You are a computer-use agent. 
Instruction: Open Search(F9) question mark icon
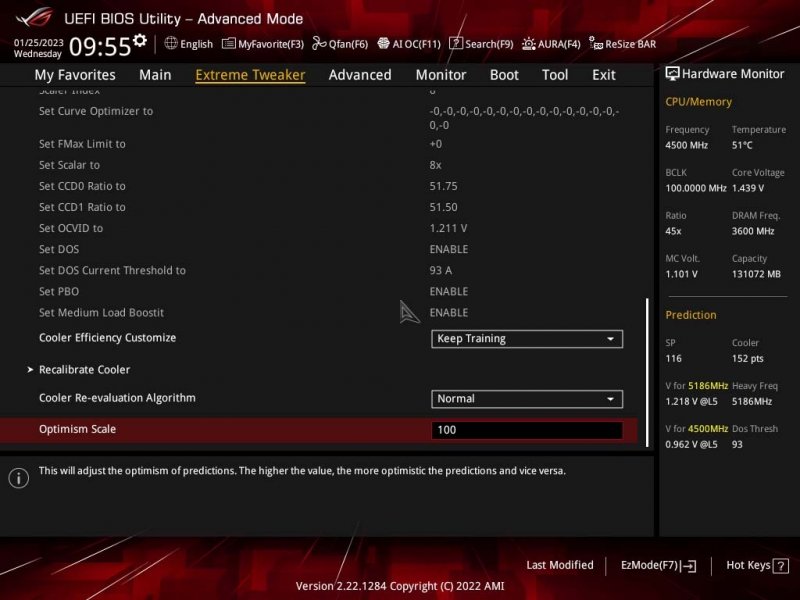click(456, 43)
